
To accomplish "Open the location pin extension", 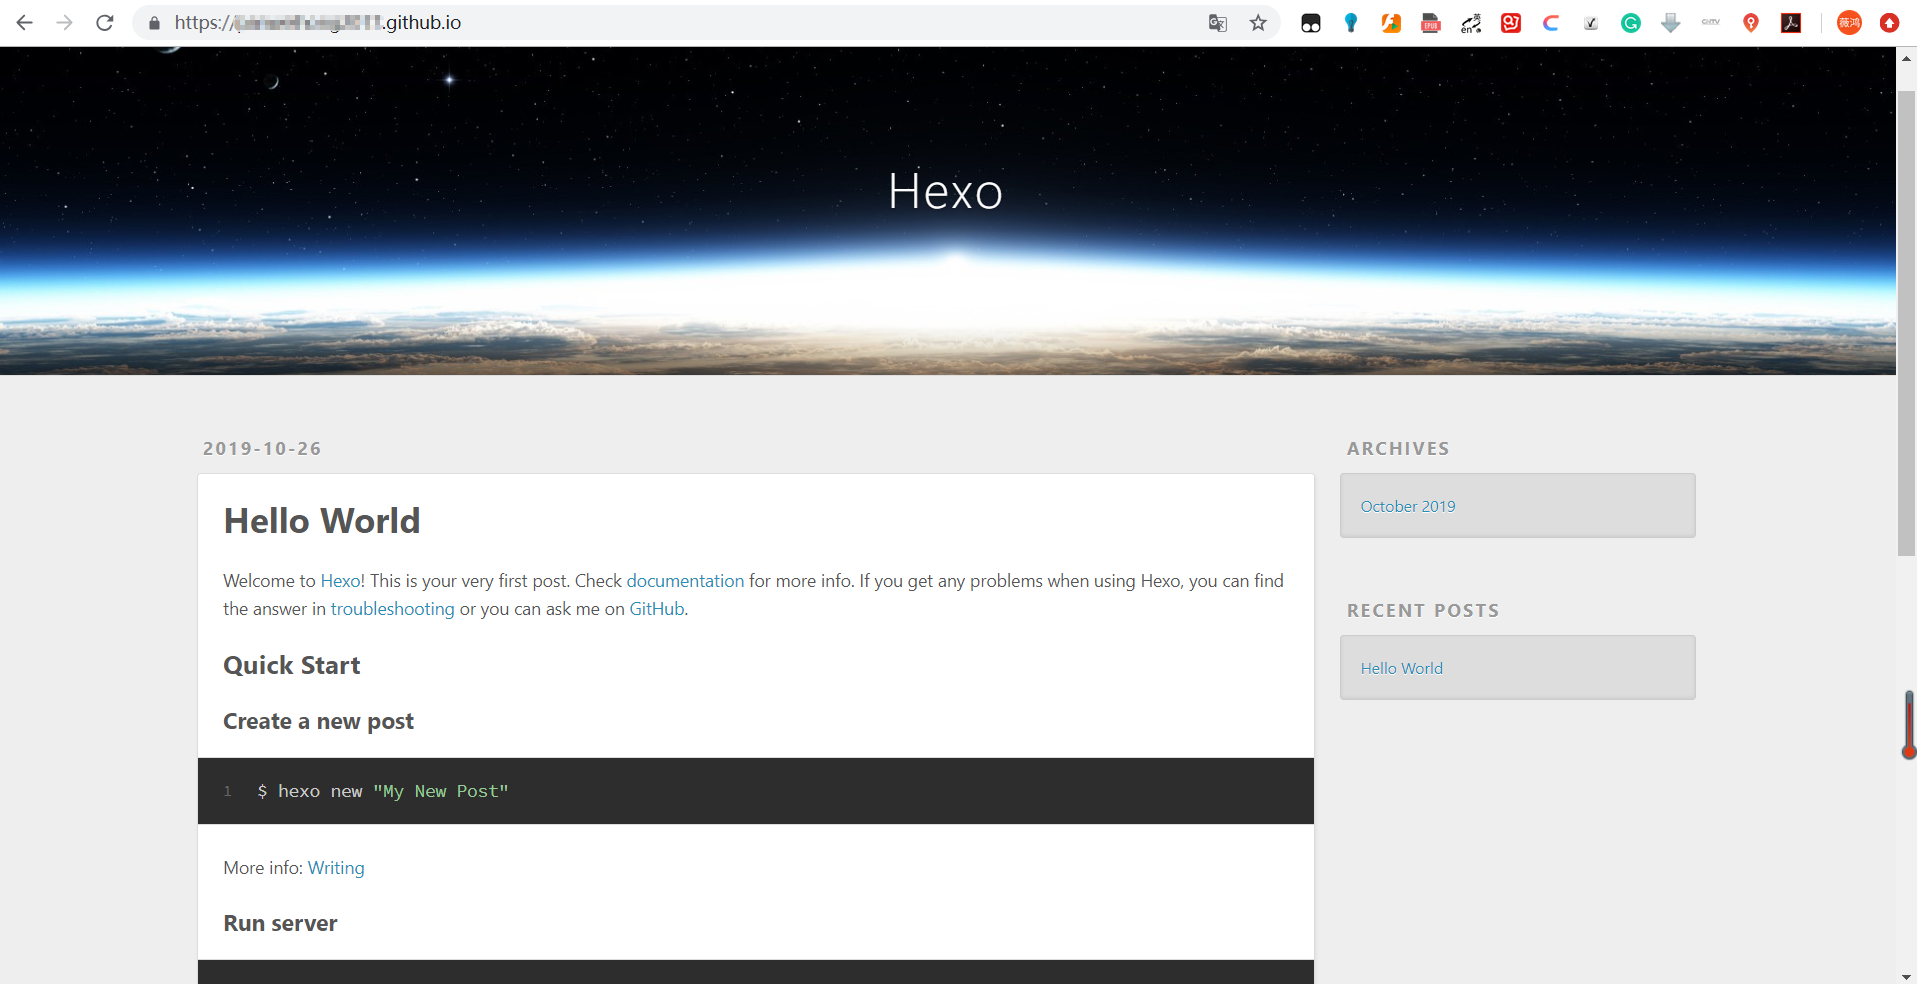I will coord(1751,22).
